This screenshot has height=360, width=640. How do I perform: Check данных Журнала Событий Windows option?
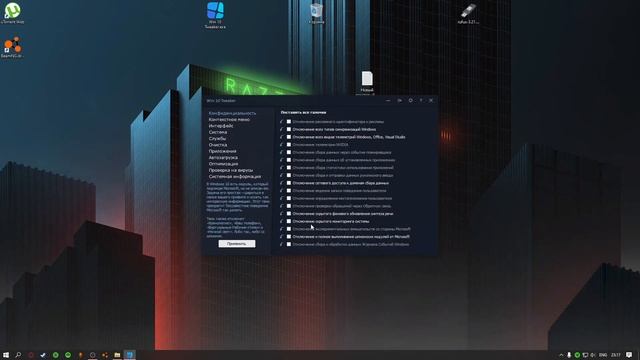[x=289, y=244]
